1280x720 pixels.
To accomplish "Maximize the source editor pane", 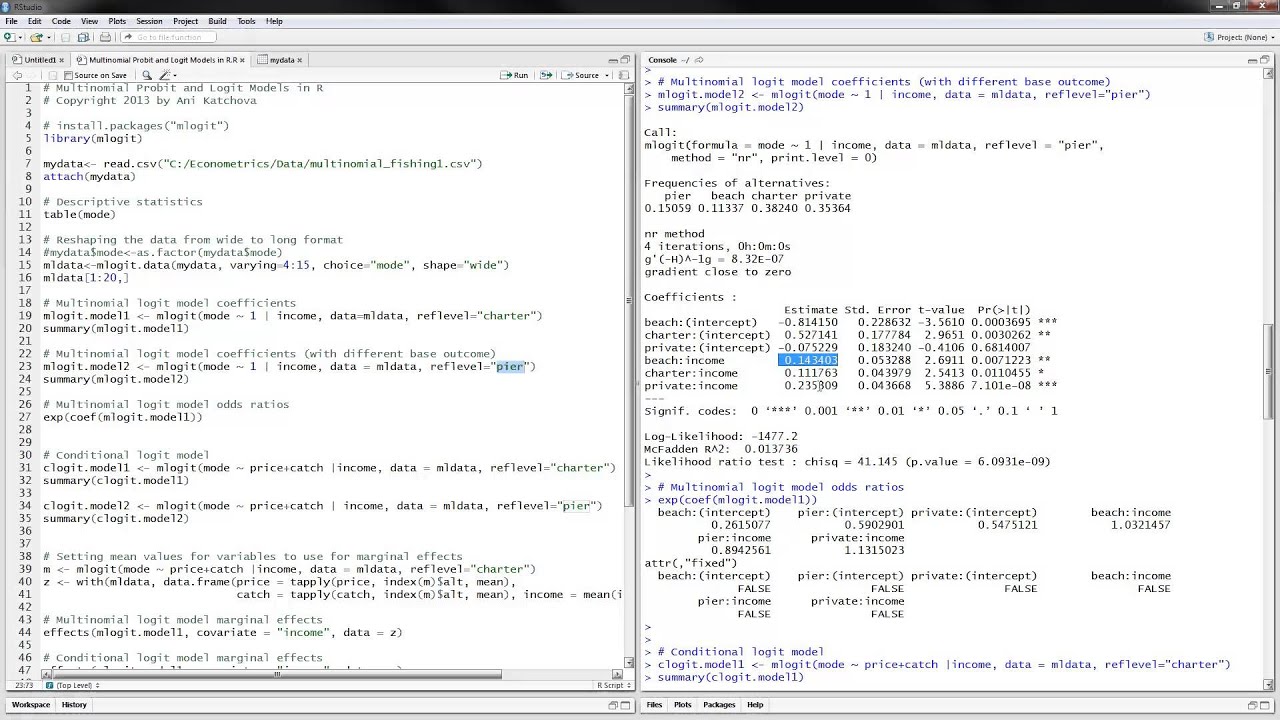I will (x=625, y=60).
